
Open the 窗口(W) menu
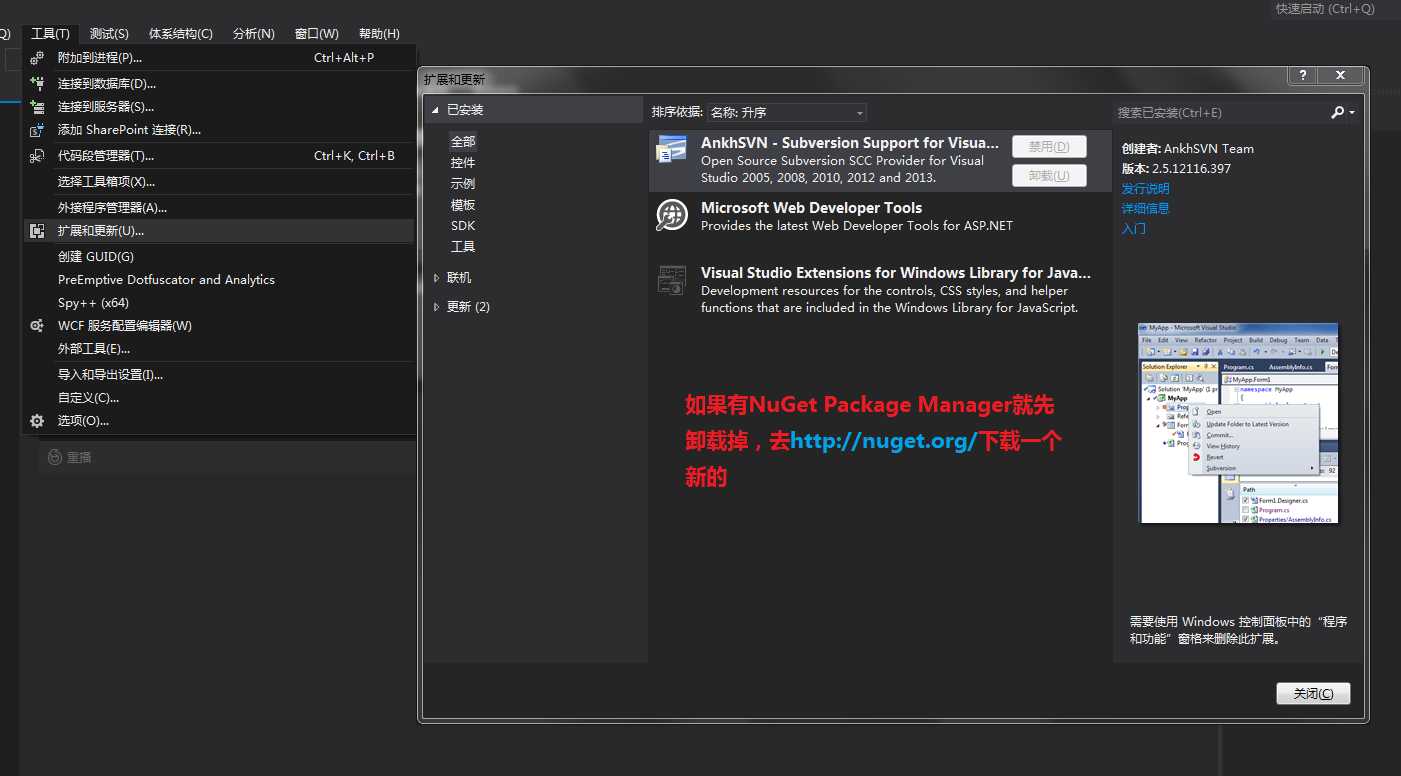click(317, 34)
